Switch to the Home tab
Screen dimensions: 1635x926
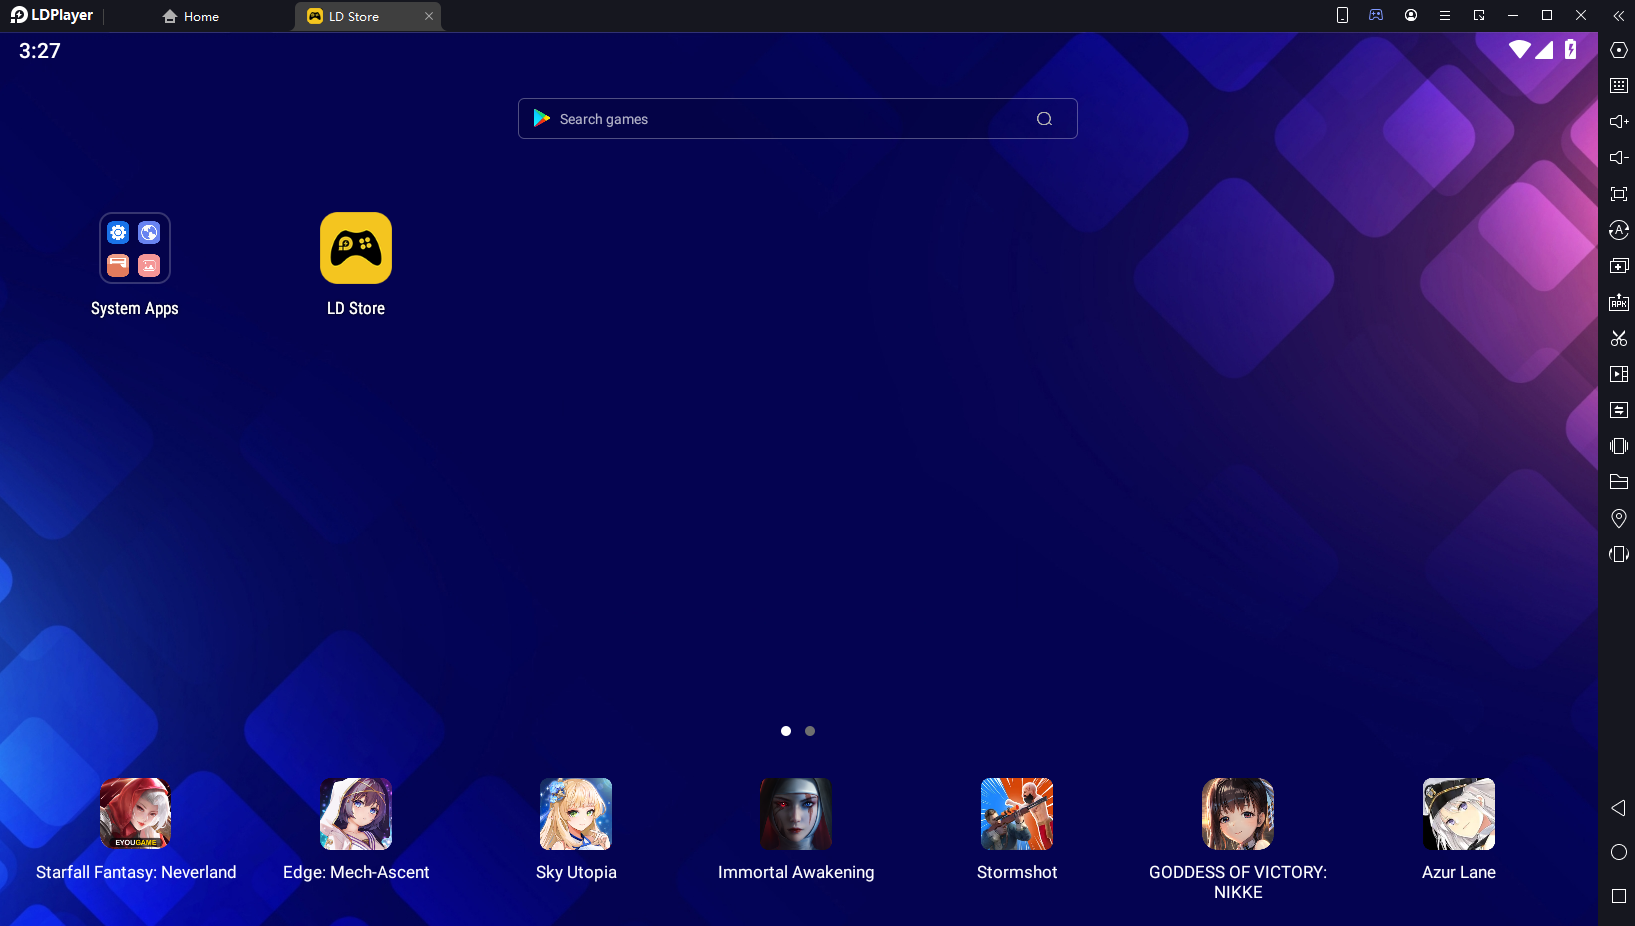pos(191,16)
